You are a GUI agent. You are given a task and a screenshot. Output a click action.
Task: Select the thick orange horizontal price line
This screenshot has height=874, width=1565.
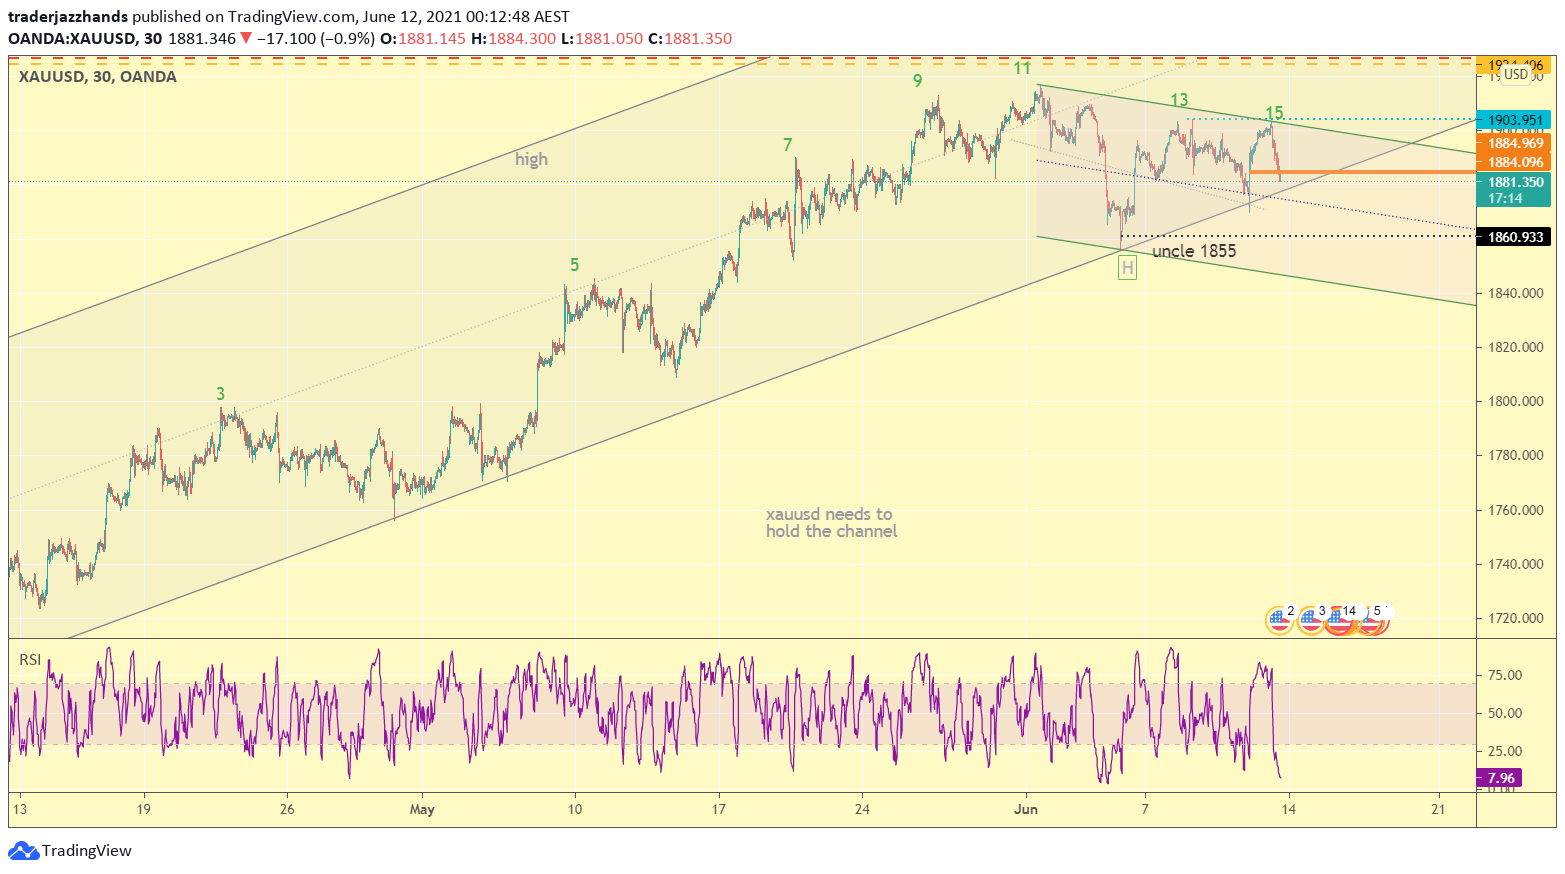(1362, 172)
